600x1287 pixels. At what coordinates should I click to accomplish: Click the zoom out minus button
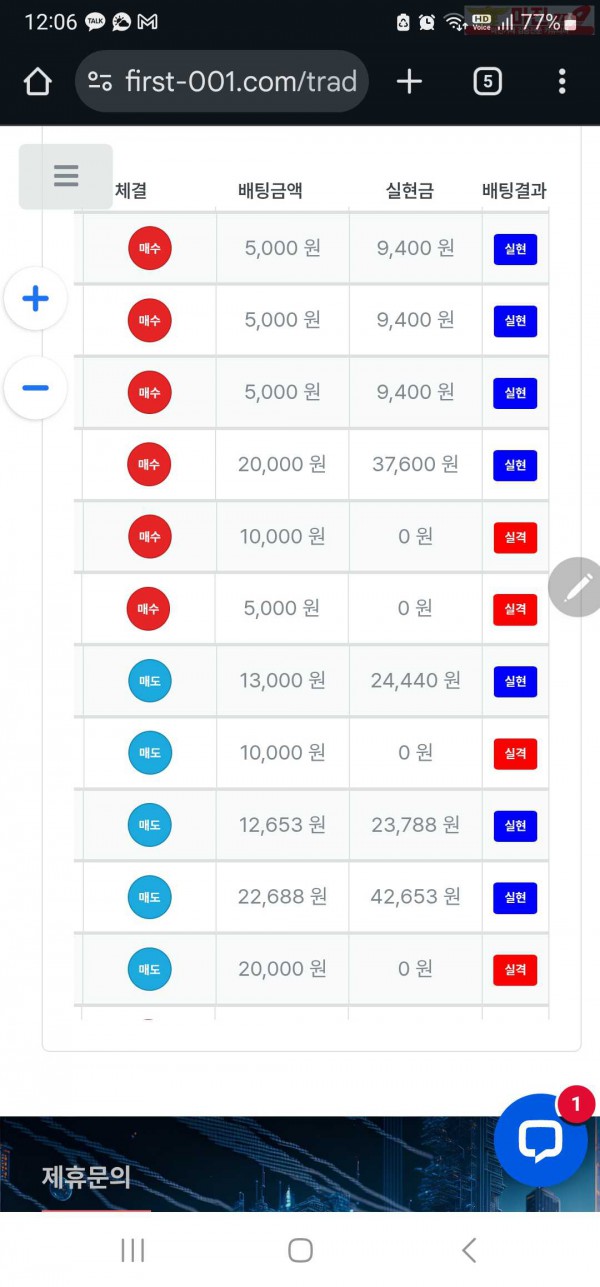(35, 387)
